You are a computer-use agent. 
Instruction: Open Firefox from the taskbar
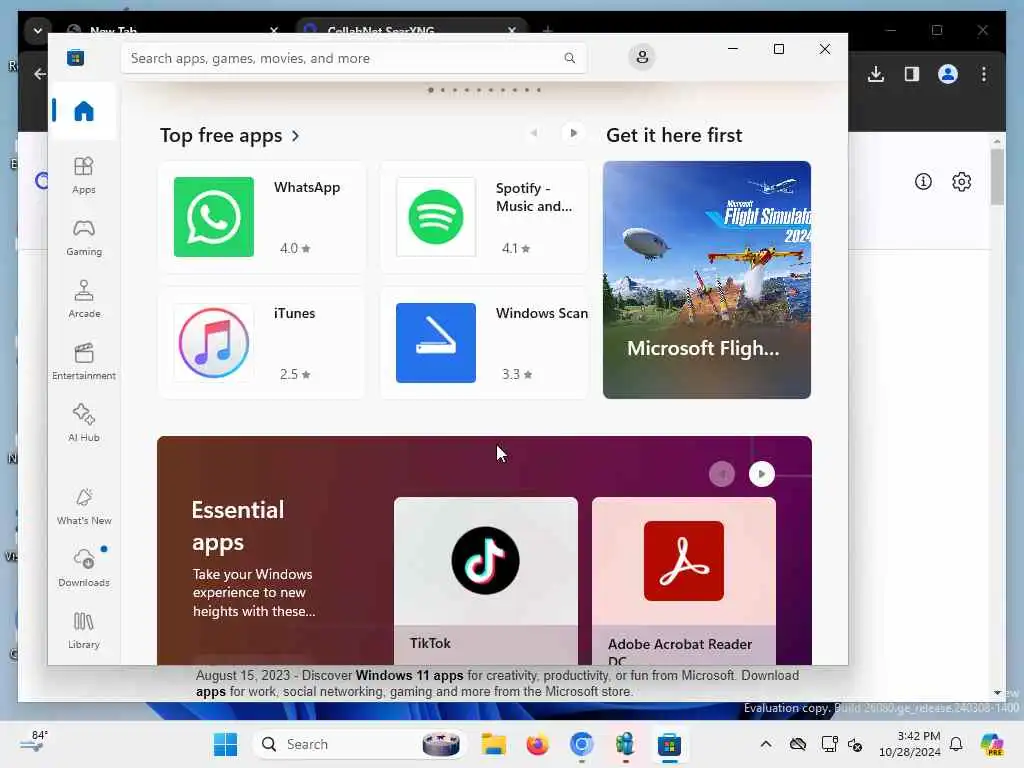[537, 744]
